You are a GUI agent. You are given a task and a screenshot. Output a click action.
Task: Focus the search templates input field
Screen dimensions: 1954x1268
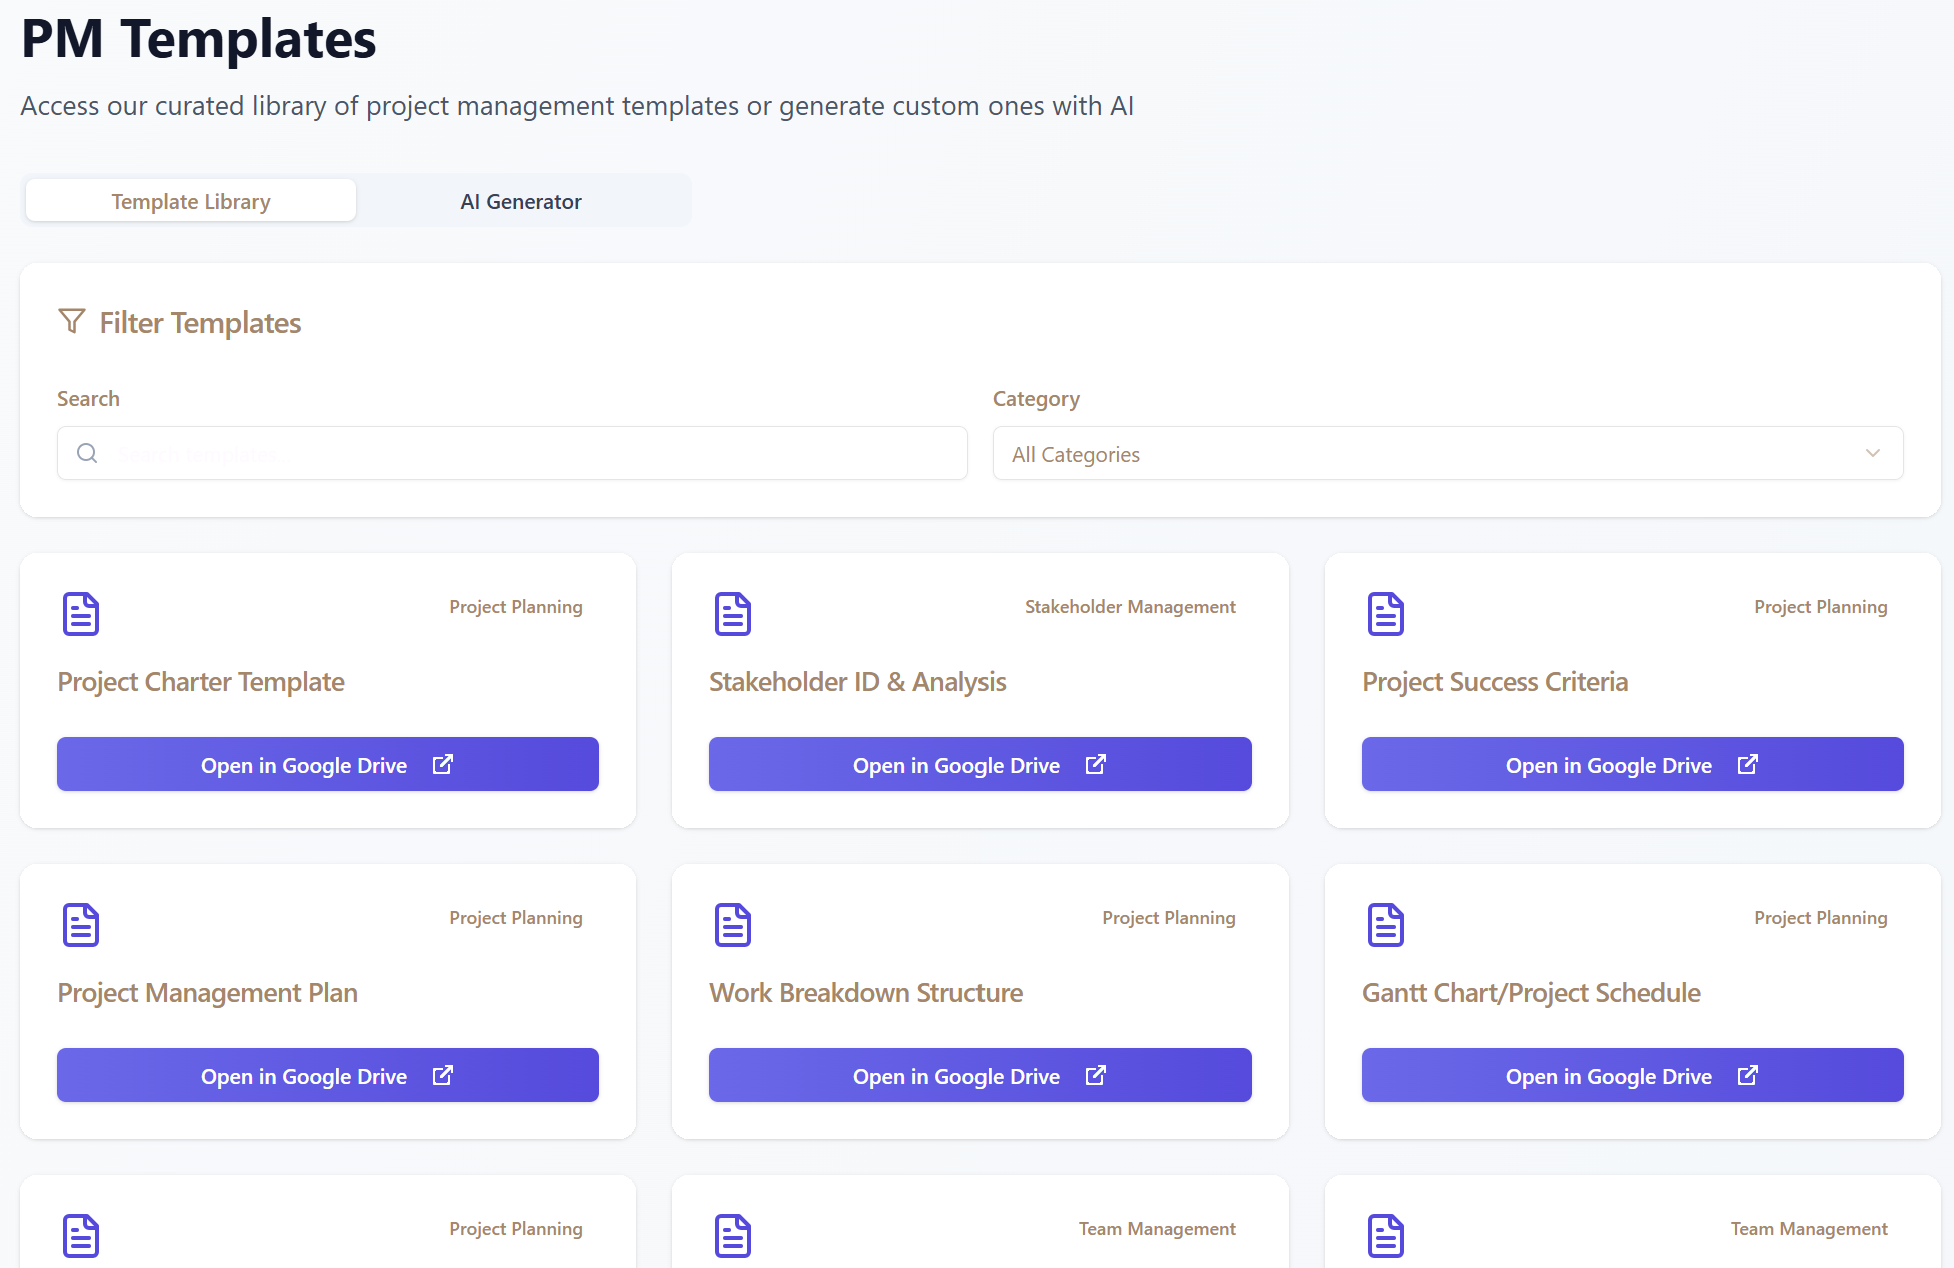530,454
